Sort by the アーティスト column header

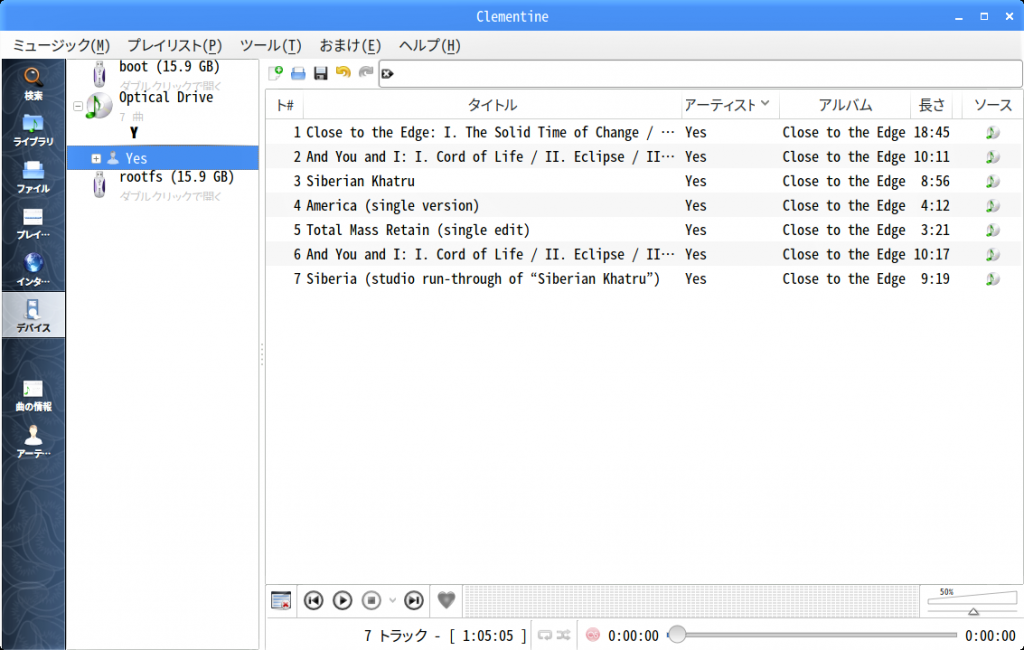[729, 105]
